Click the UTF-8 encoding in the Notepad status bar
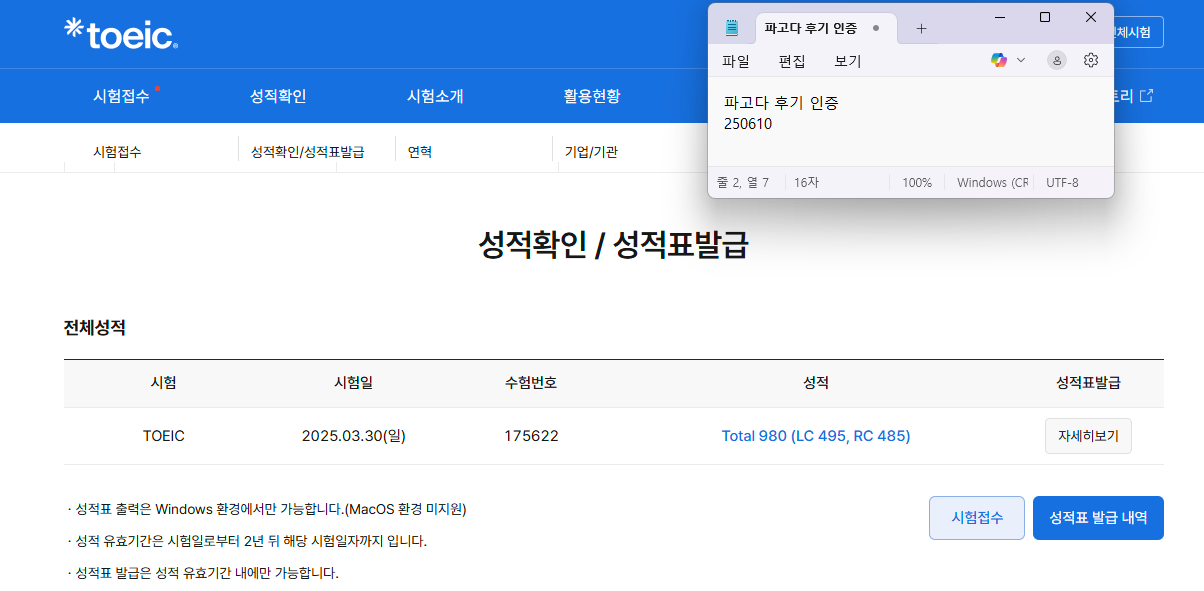The width and height of the screenshot is (1204, 591). pos(1062,183)
